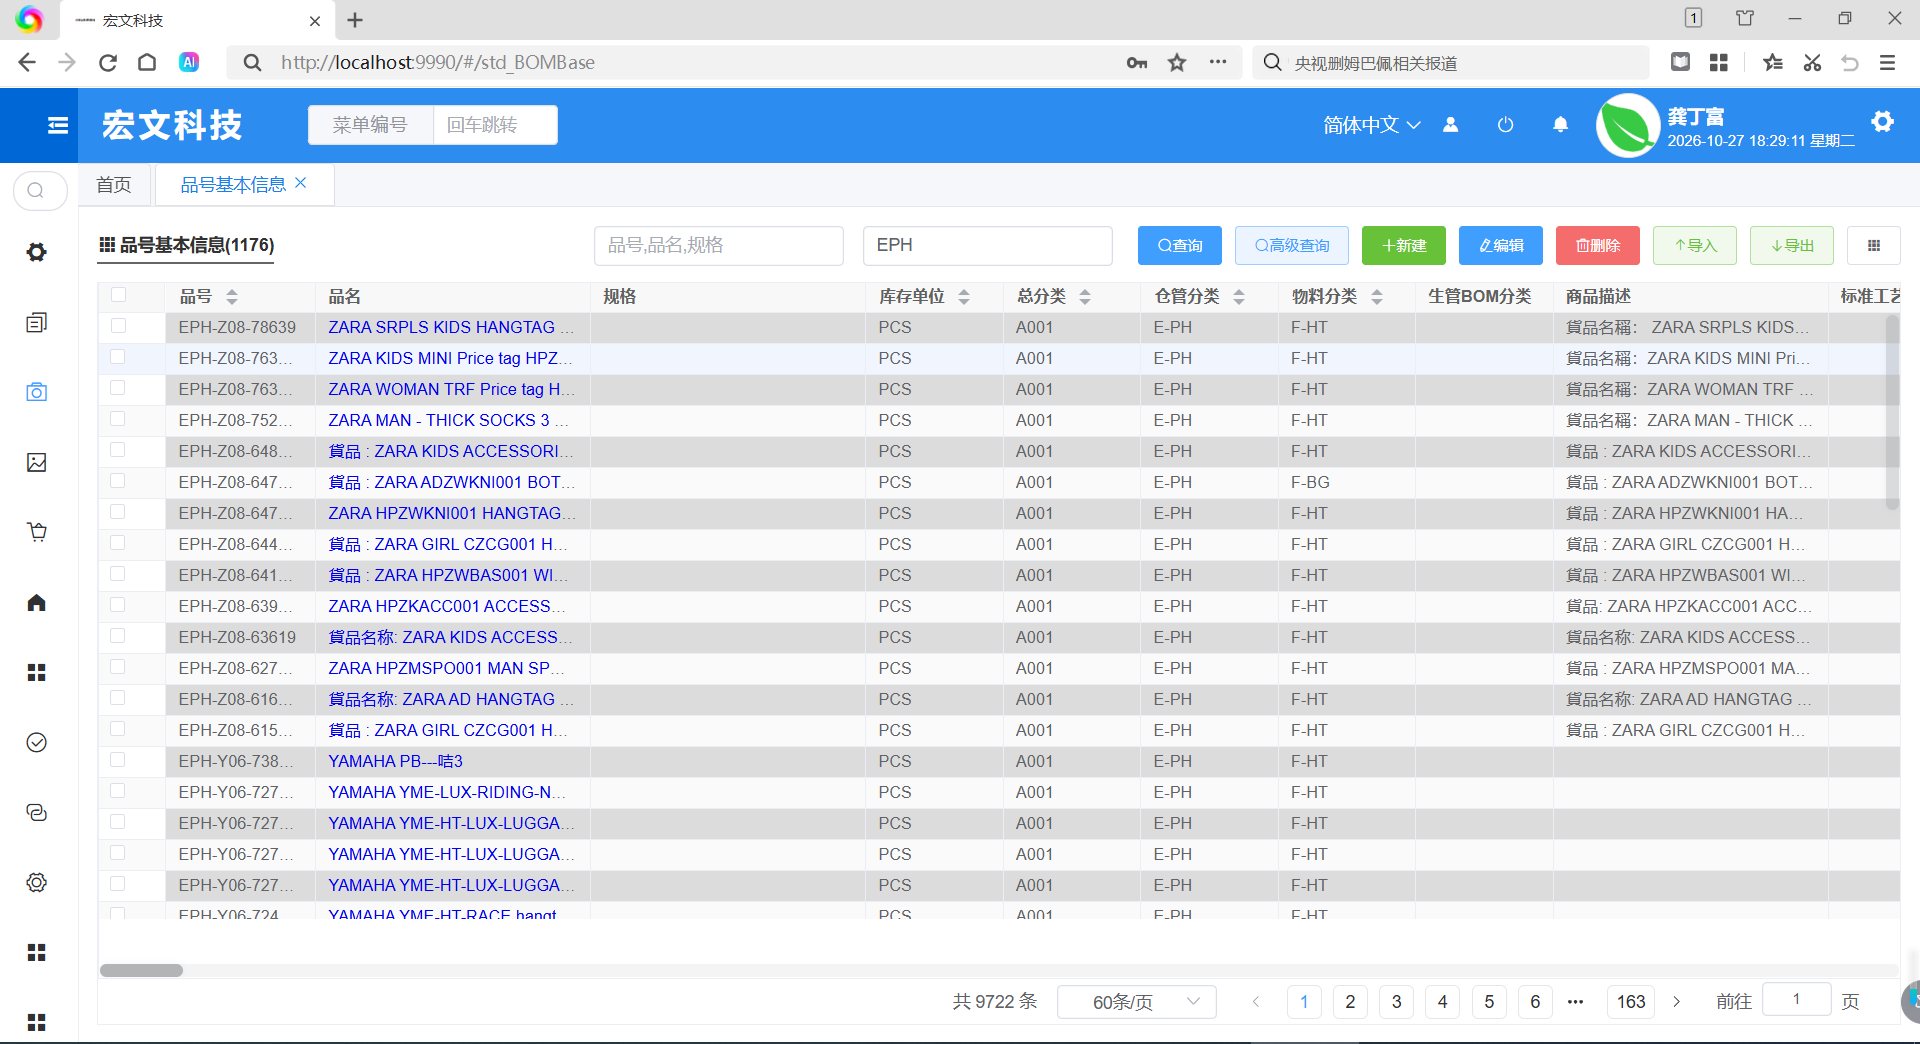Switch to the 首页 tab
Image resolution: width=1920 pixels, height=1044 pixels.
114,185
